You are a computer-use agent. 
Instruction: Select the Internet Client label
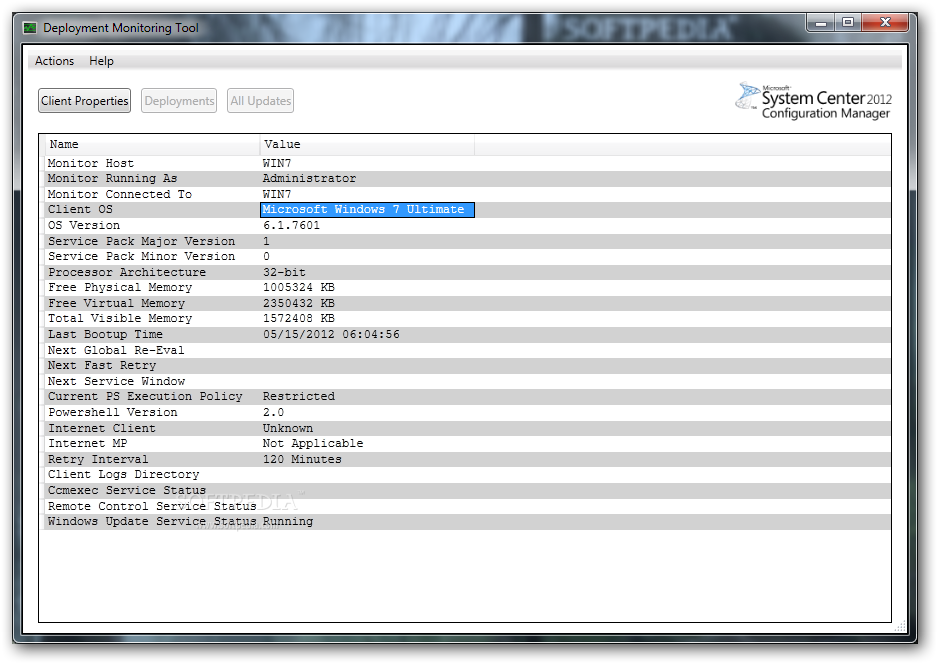[x=102, y=428]
